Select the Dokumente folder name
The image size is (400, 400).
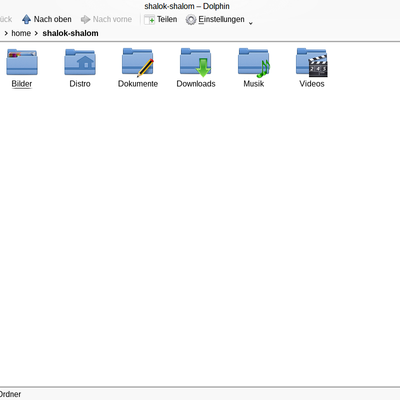(138, 84)
